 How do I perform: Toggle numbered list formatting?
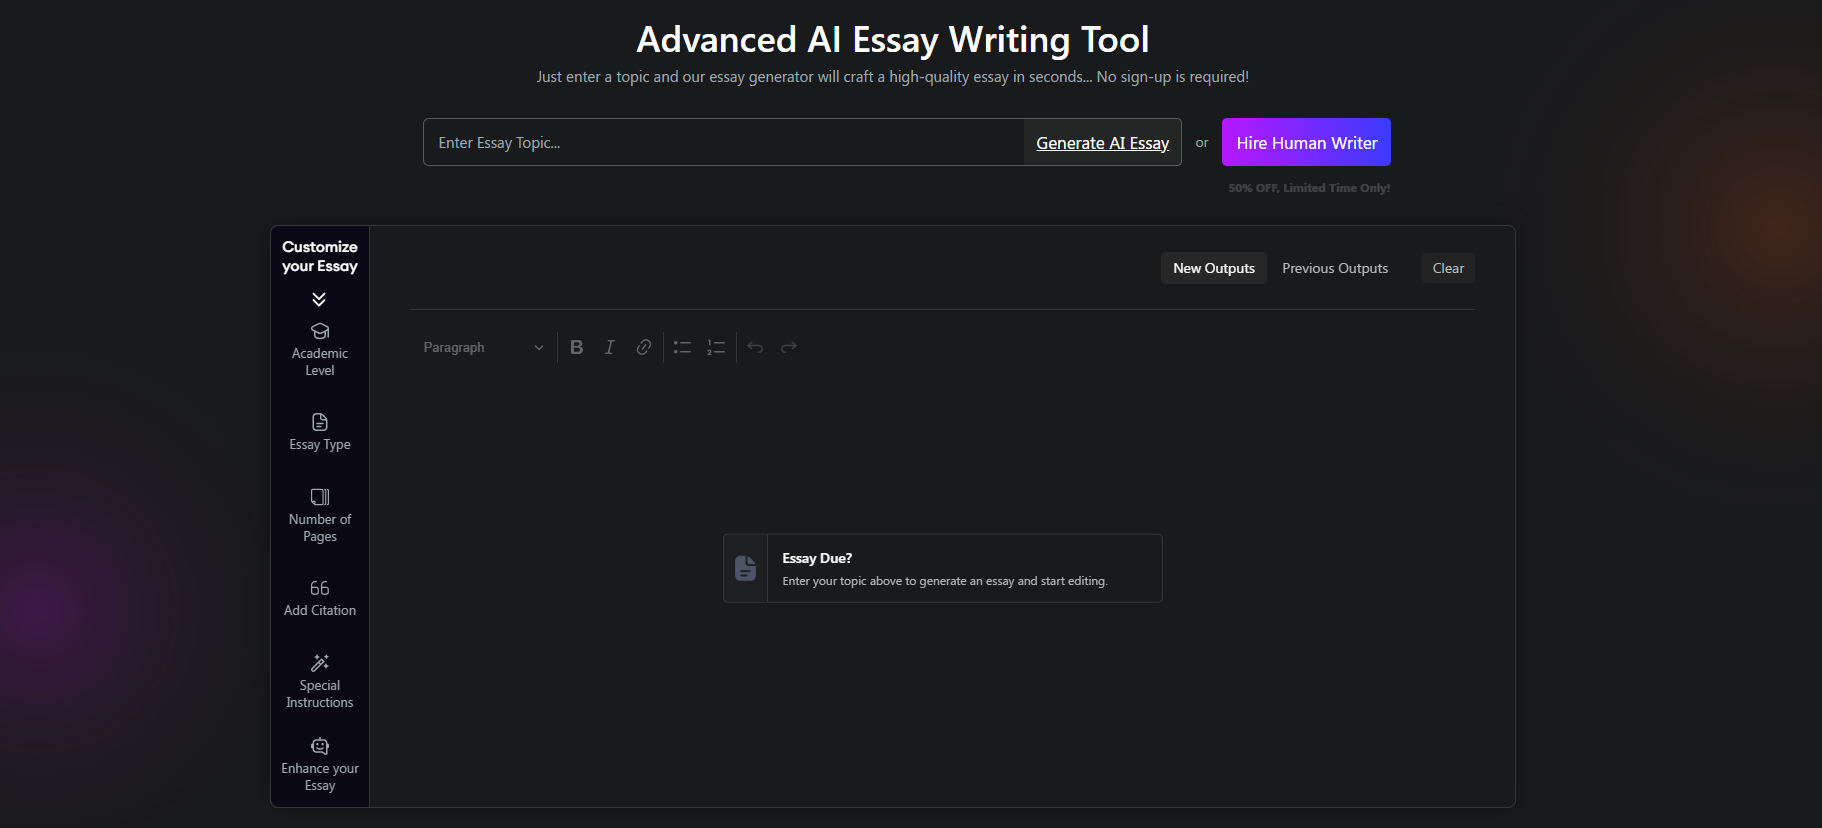click(716, 347)
